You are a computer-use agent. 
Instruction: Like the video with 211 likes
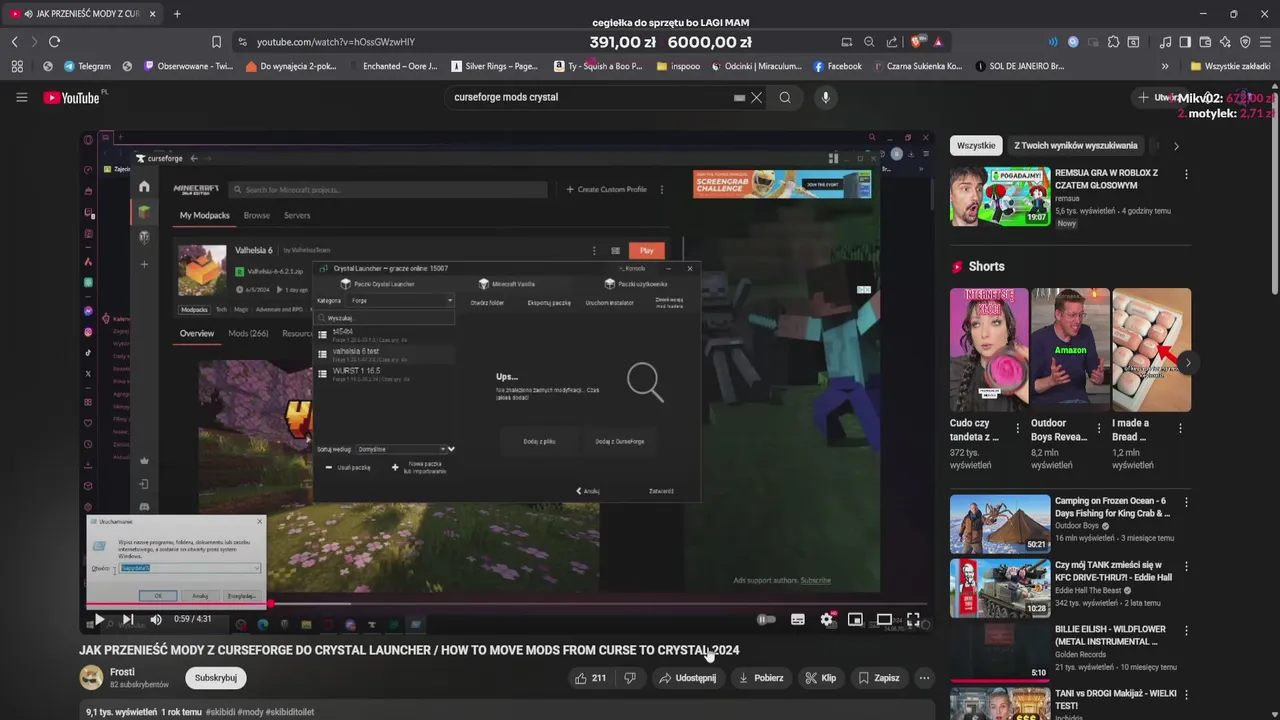coord(591,678)
